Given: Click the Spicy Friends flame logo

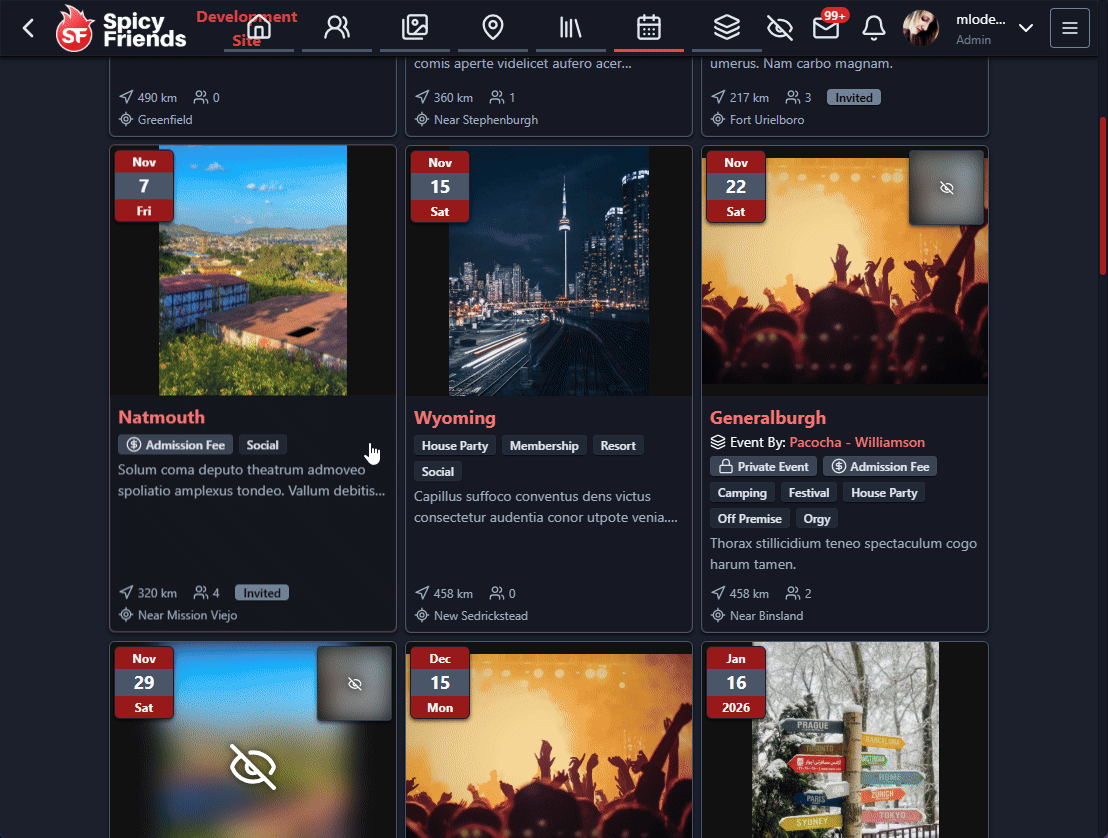Looking at the screenshot, I should tap(75, 29).
